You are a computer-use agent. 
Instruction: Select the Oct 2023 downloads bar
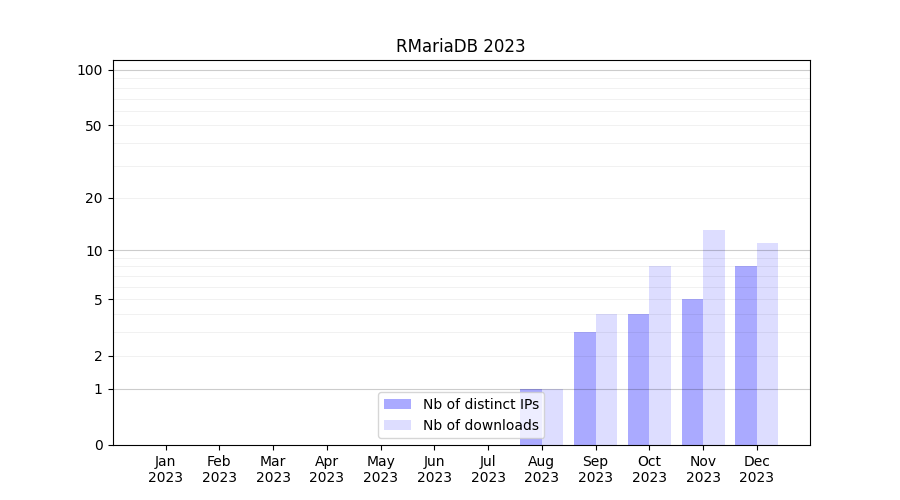click(x=660, y=355)
